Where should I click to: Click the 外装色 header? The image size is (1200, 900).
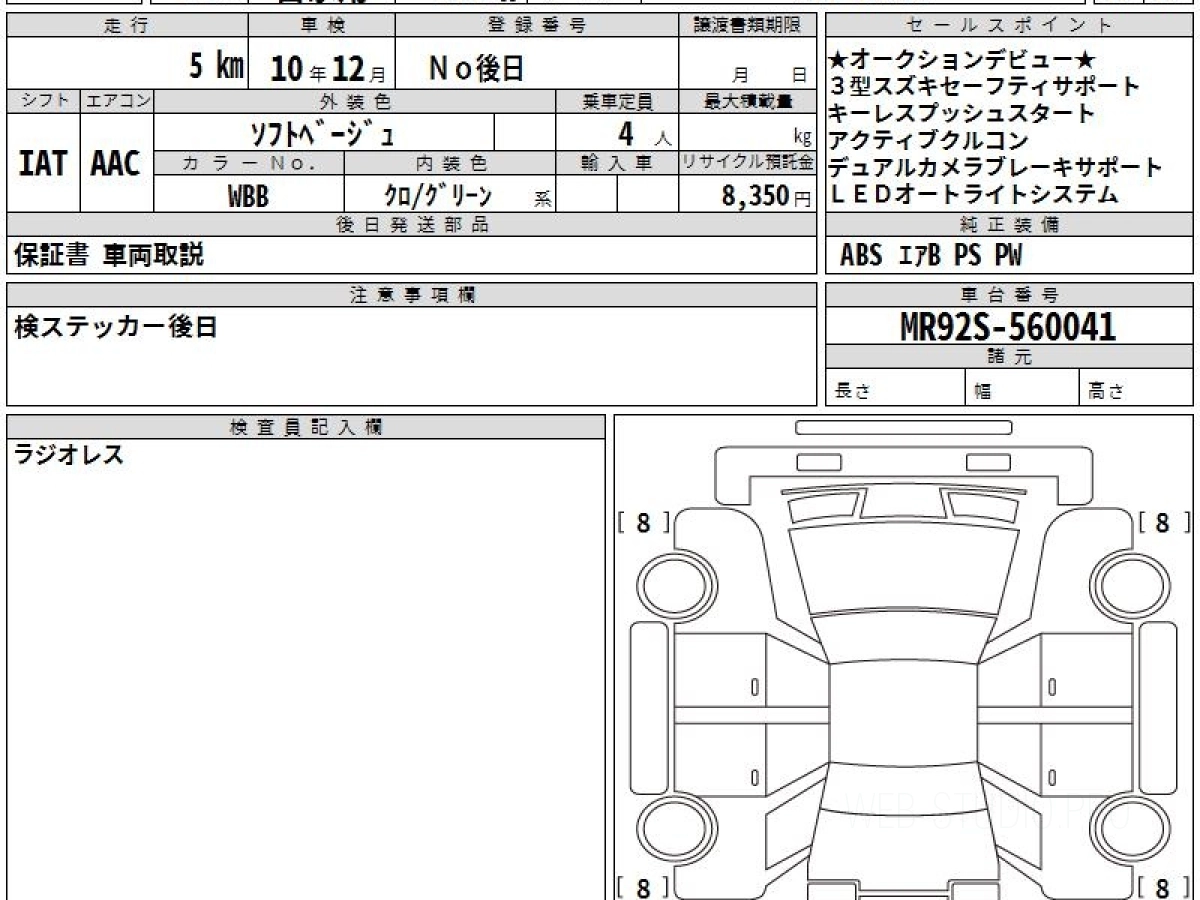355,101
